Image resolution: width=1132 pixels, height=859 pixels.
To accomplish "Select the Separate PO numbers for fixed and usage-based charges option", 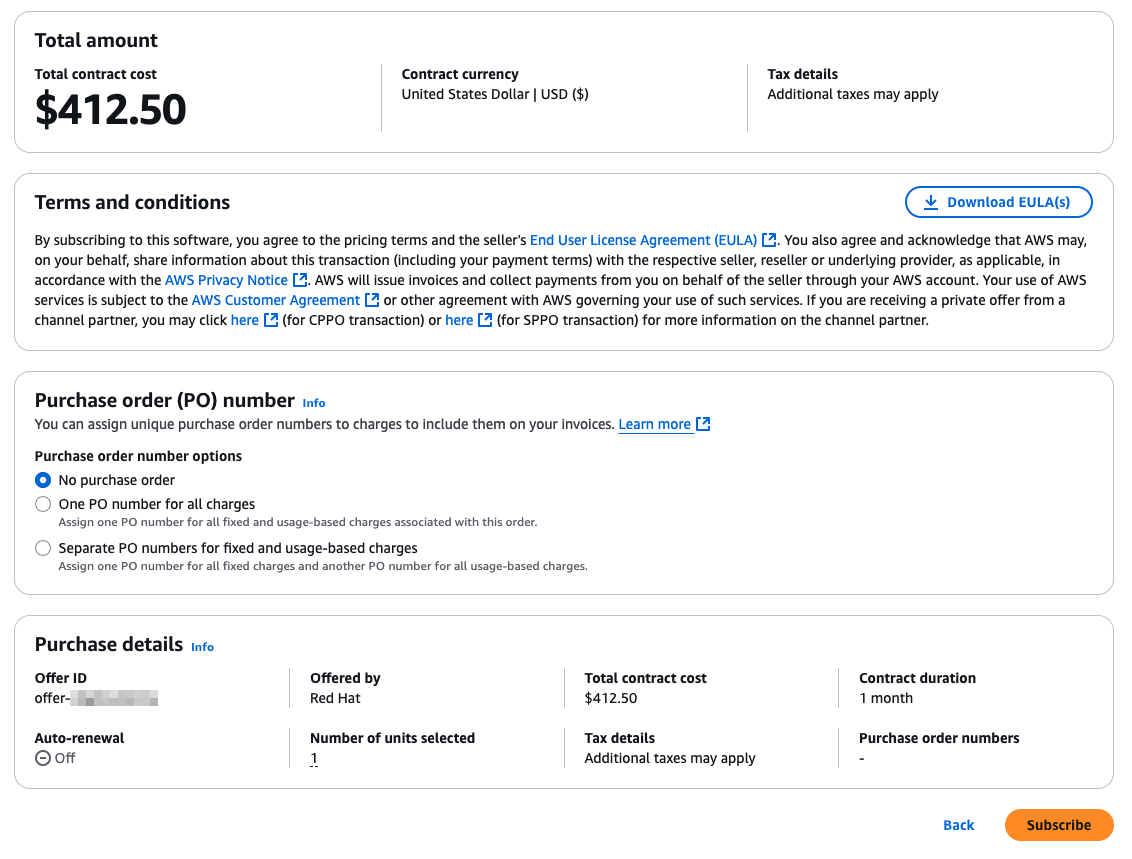I will coord(43,549).
